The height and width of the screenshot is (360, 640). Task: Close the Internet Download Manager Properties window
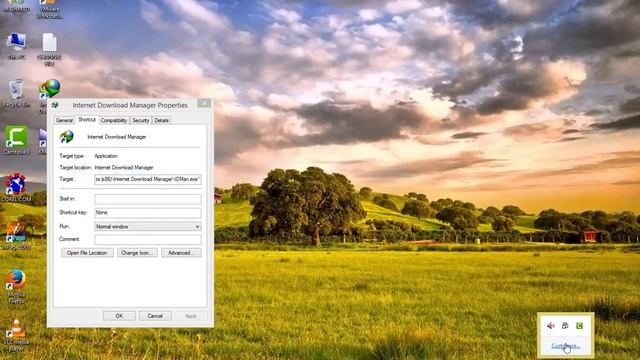[204, 103]
